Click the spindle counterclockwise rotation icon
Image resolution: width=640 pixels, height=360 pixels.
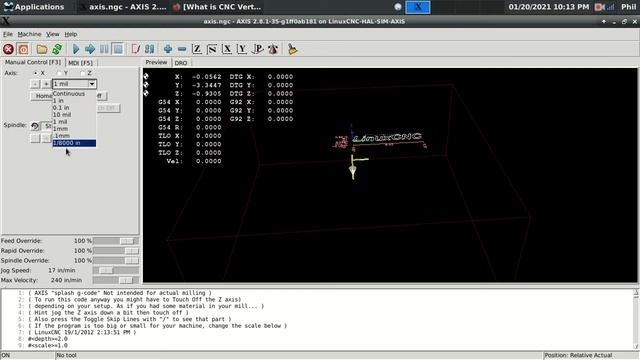click(35, 126)
